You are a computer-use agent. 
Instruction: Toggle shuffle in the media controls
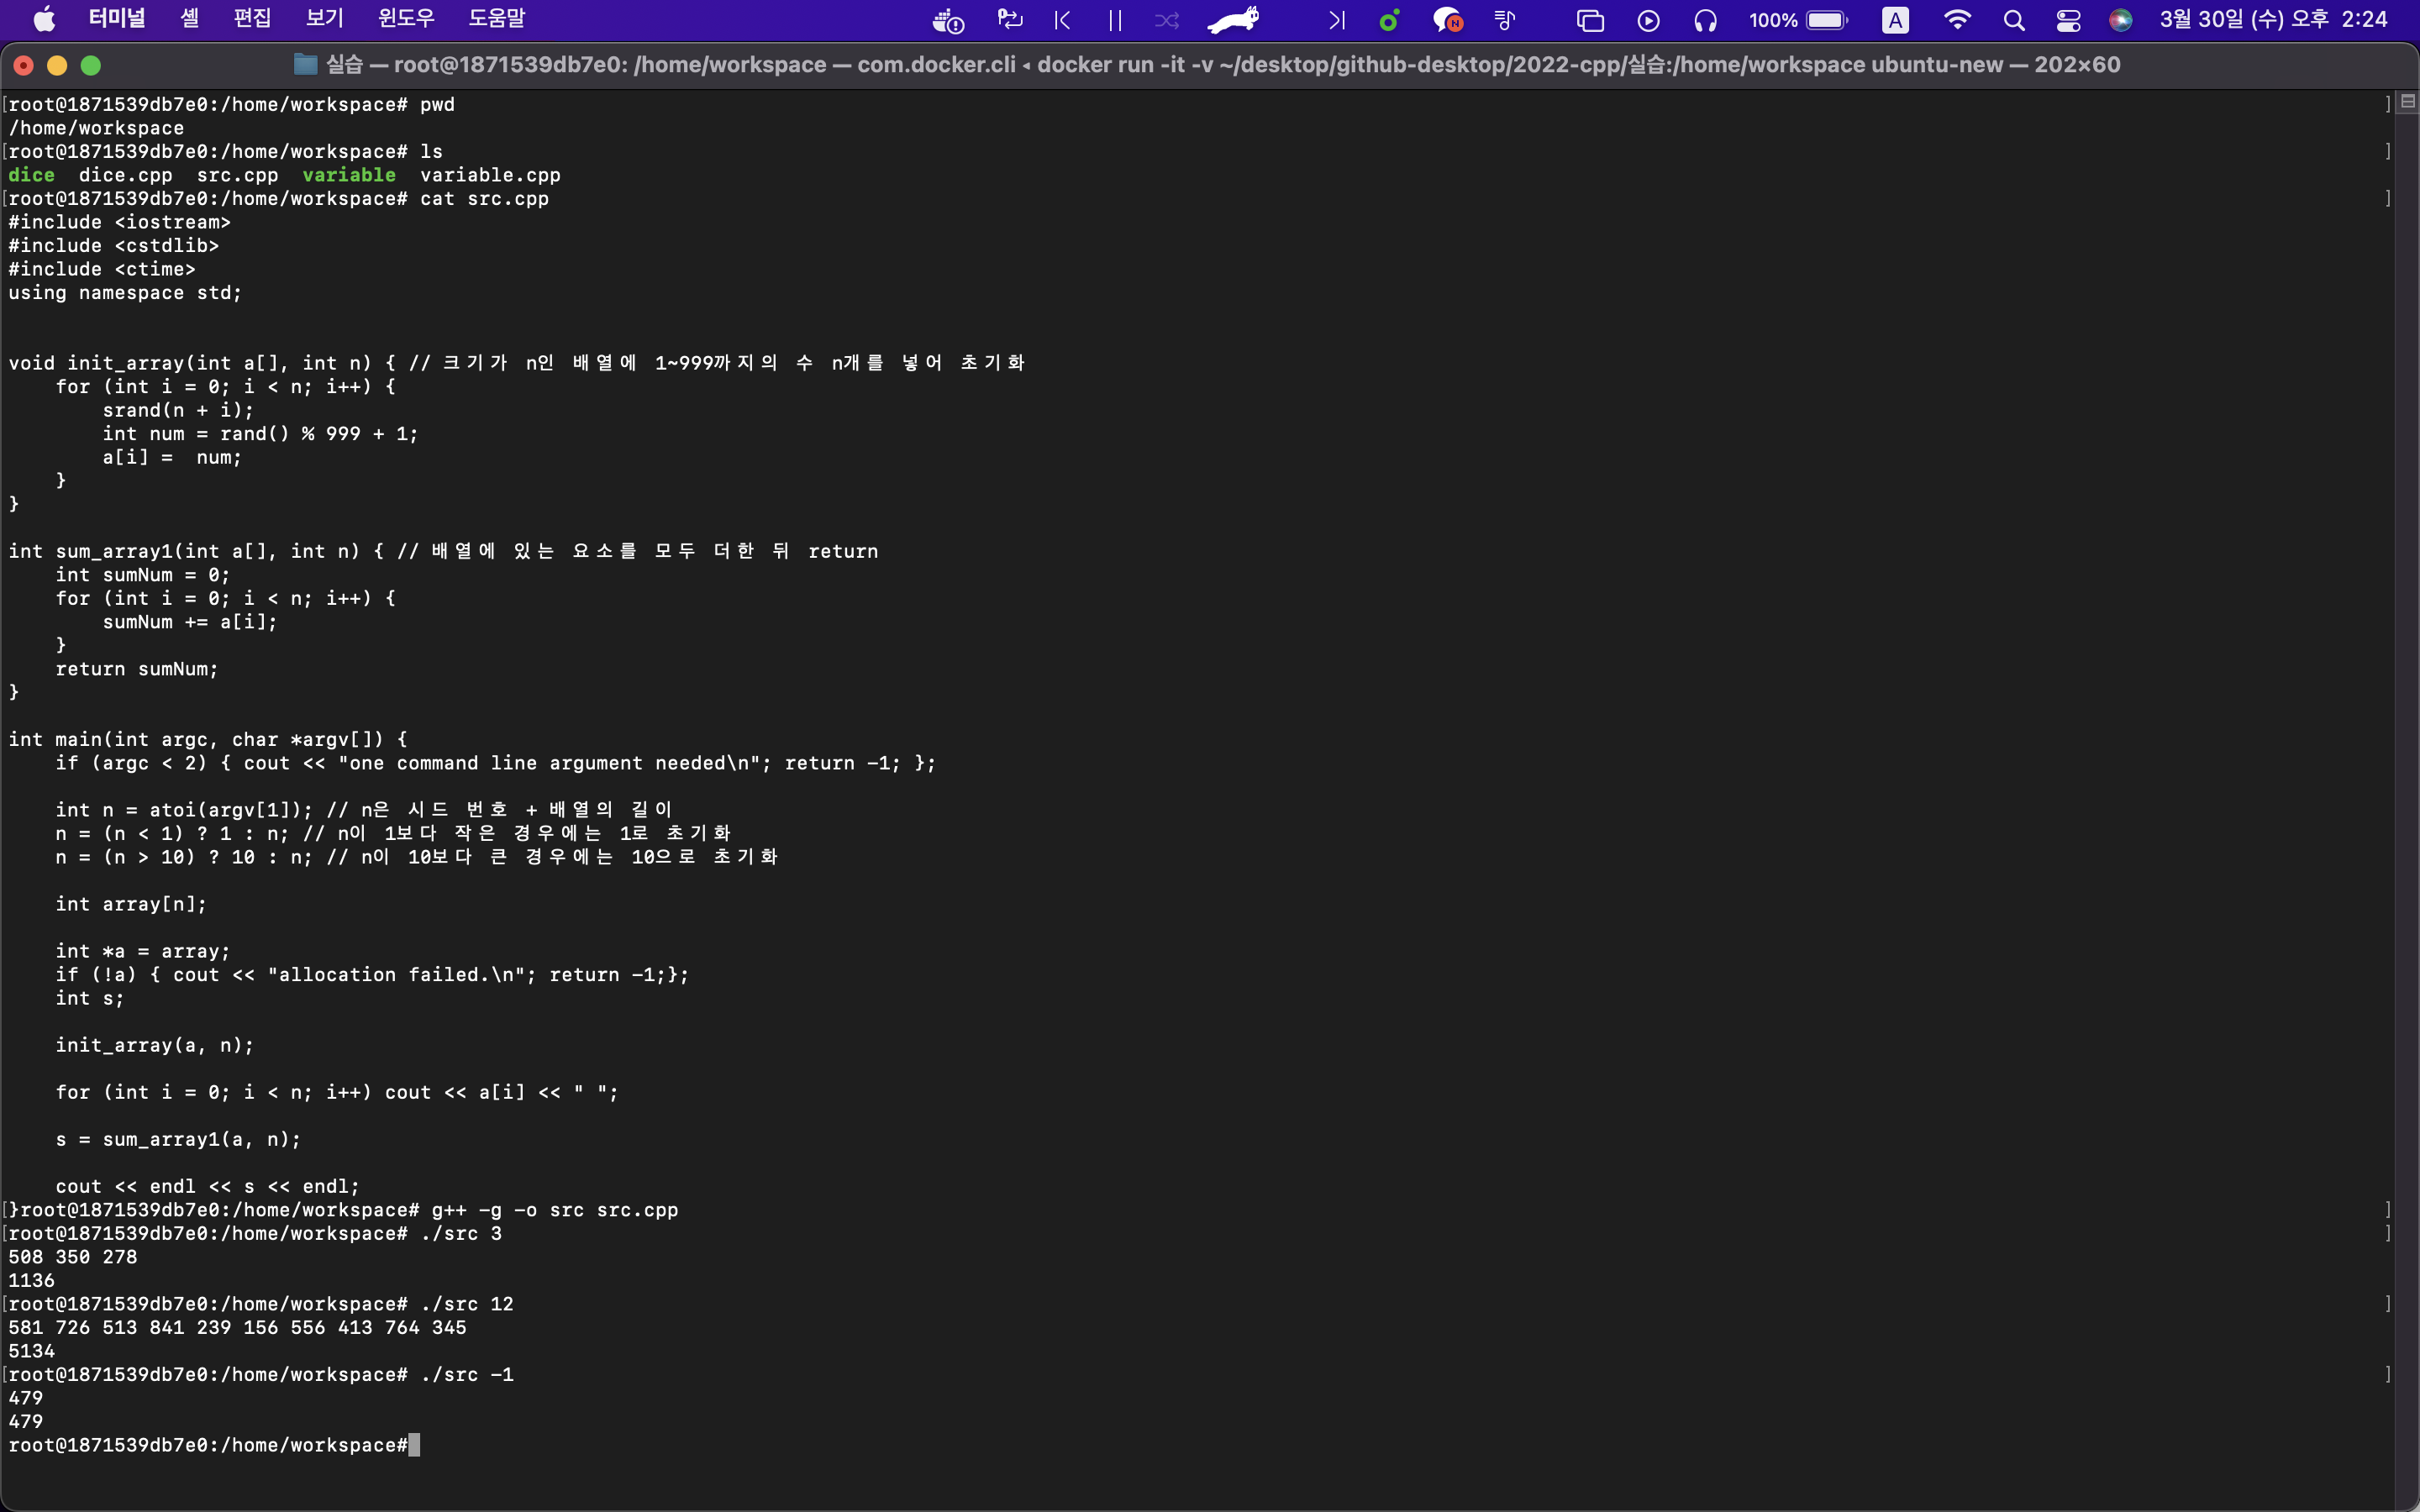click(x=1166, y=20)
